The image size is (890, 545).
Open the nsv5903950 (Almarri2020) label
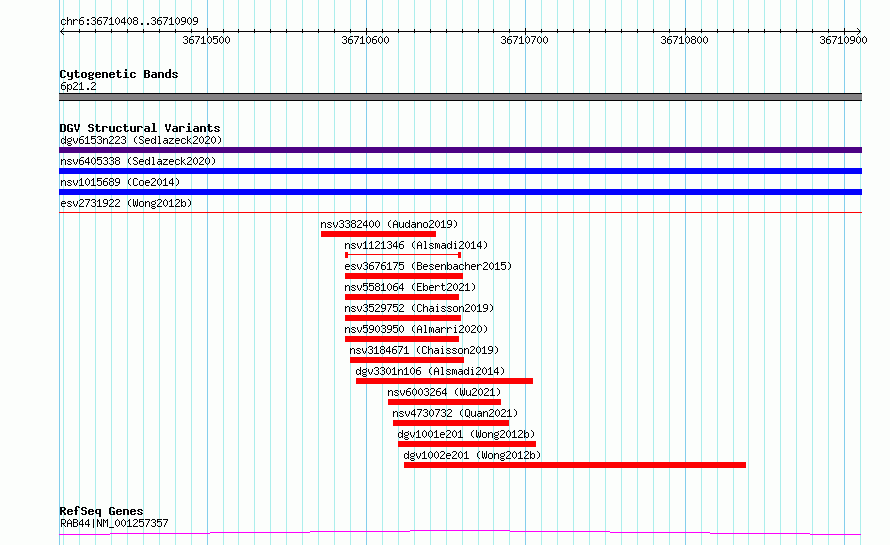(416, 329)
